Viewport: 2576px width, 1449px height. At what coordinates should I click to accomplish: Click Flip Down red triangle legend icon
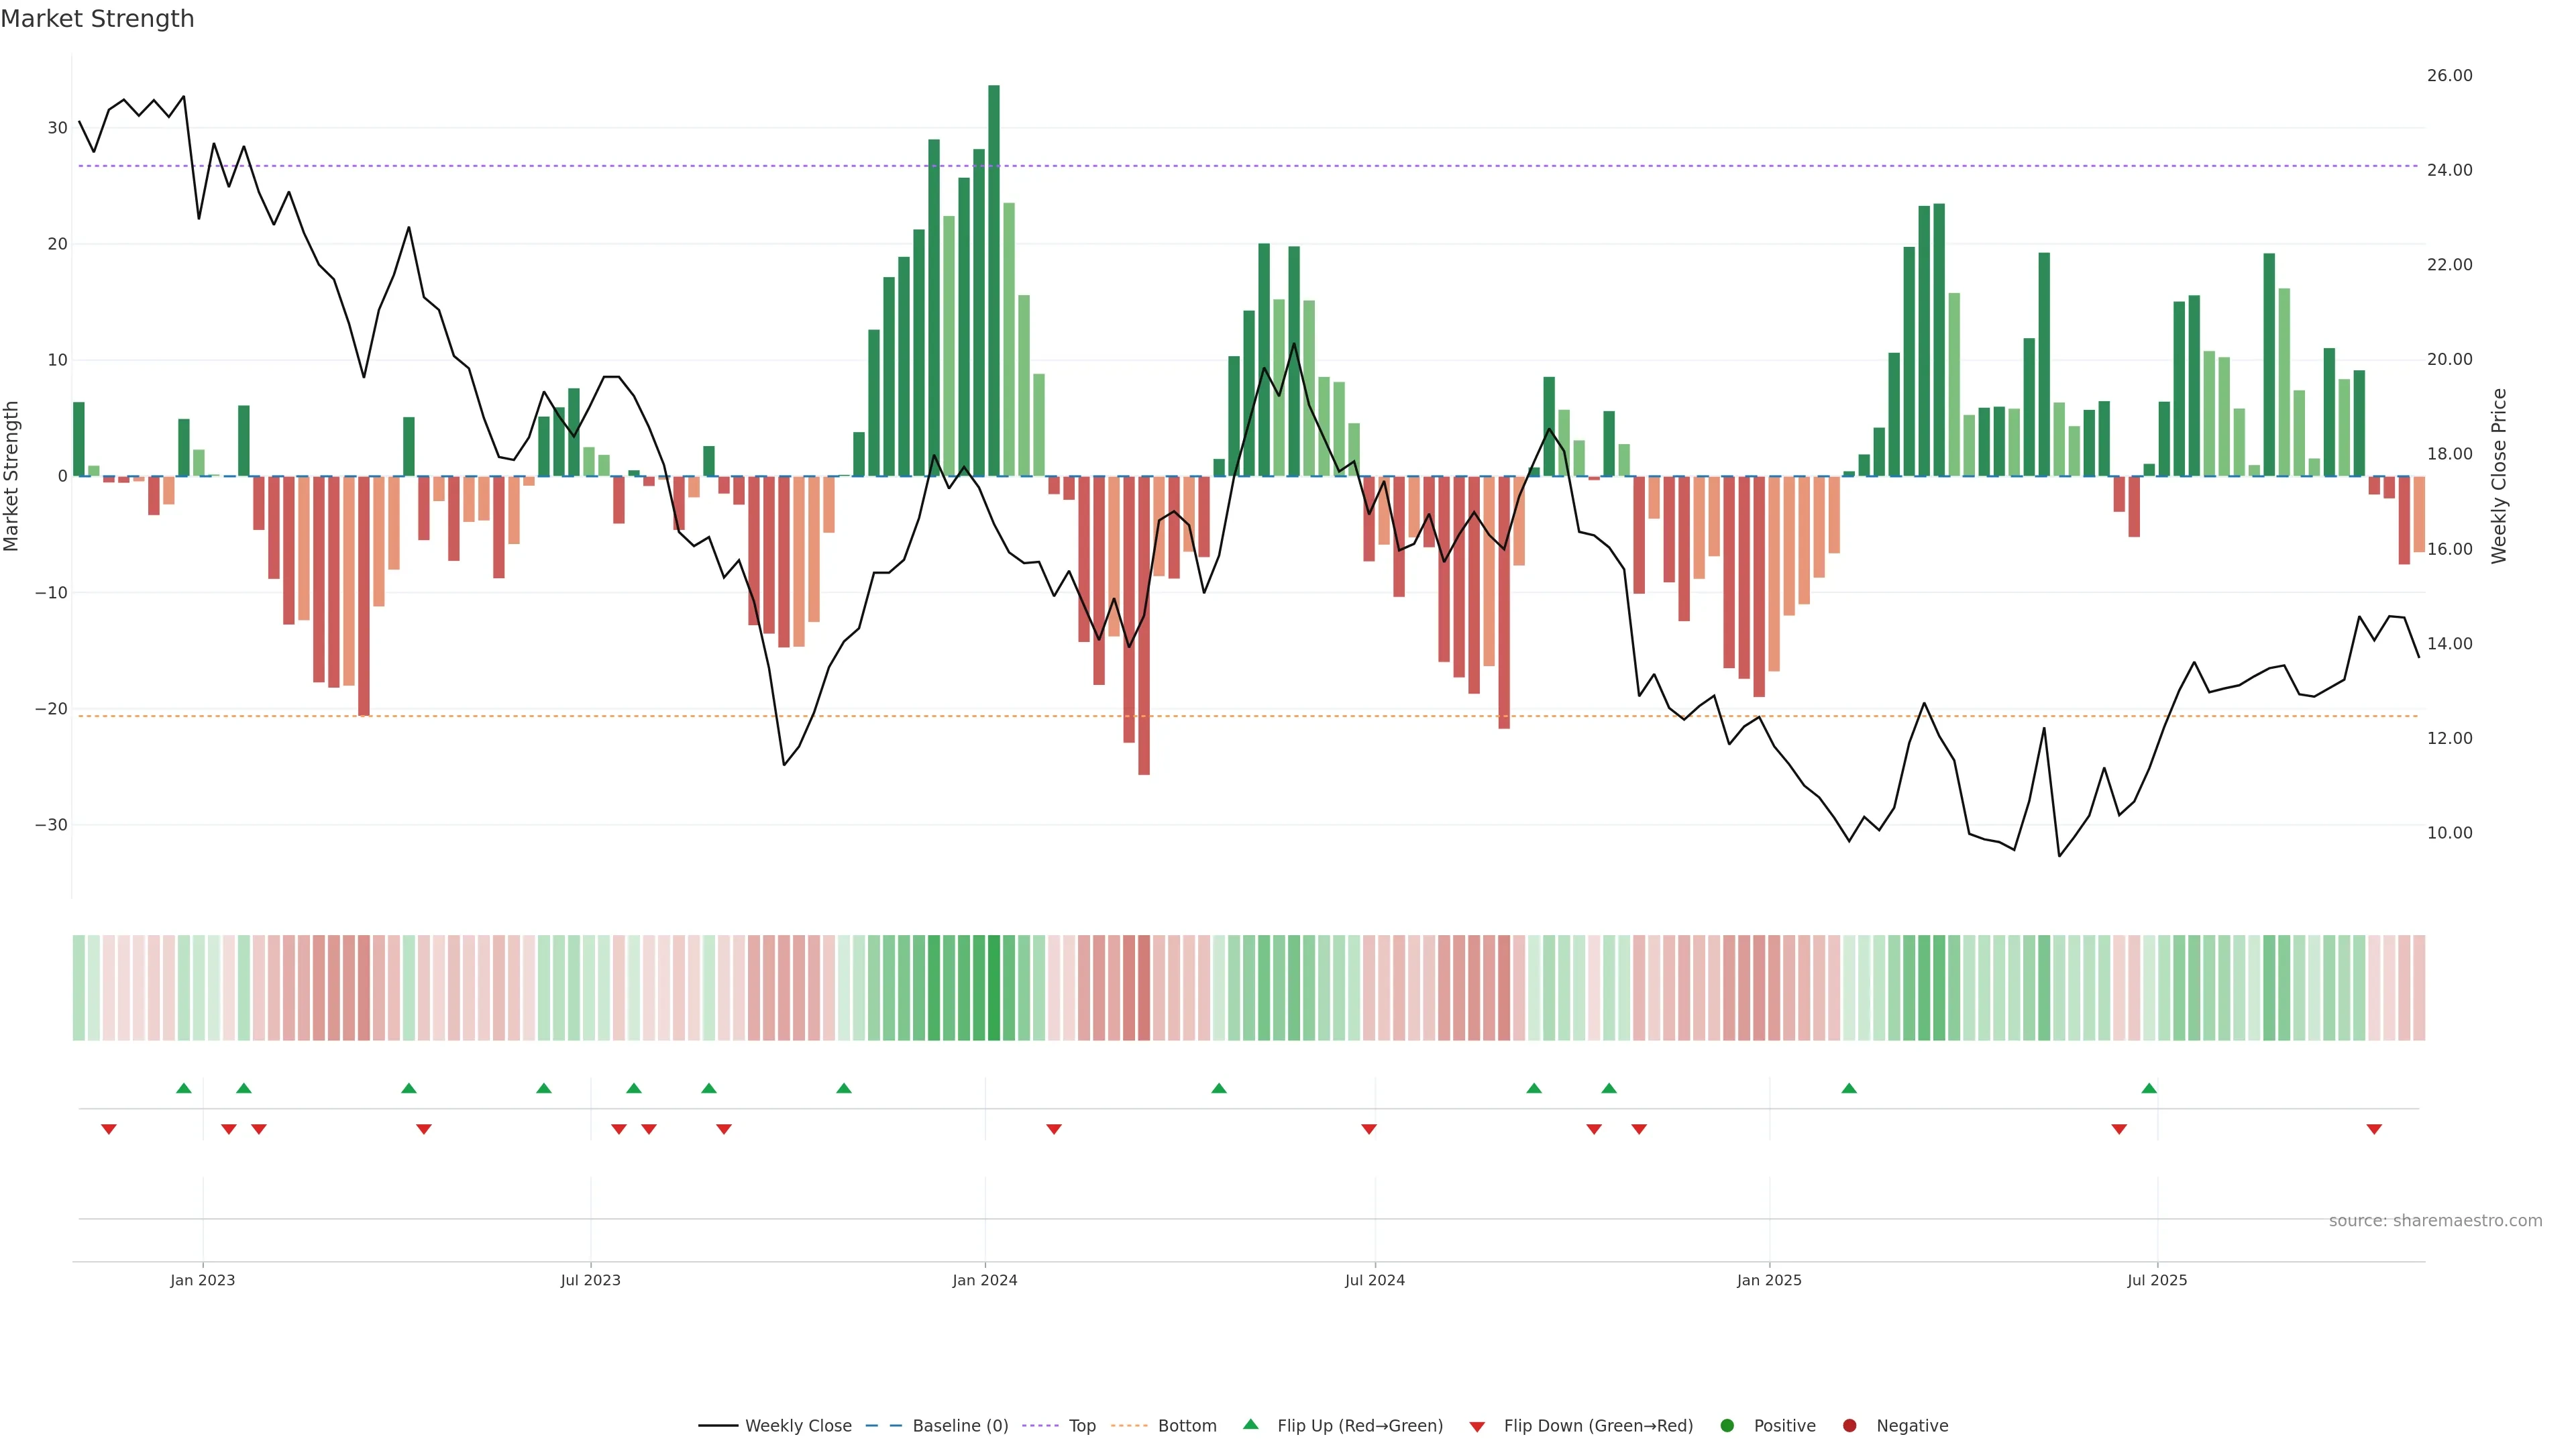pyautogui.click(x=1477, y=1427)
